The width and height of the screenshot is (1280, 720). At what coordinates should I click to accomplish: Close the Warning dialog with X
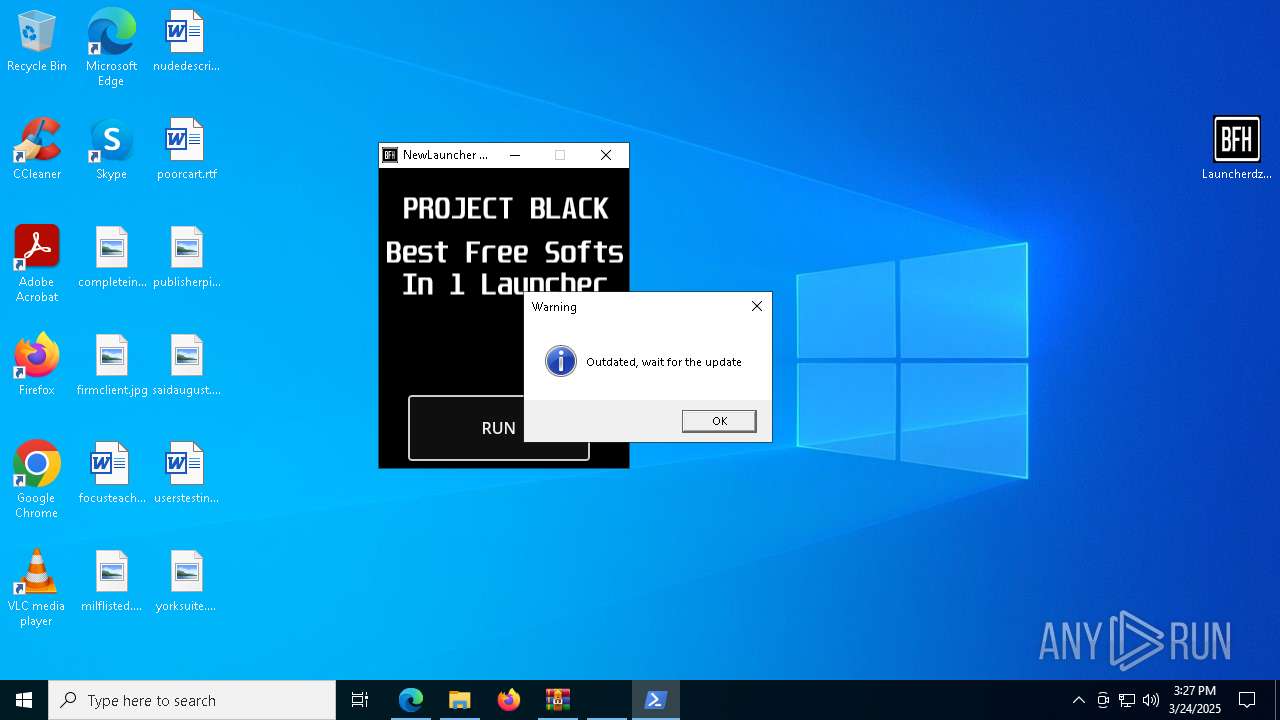tap(757, 306)
